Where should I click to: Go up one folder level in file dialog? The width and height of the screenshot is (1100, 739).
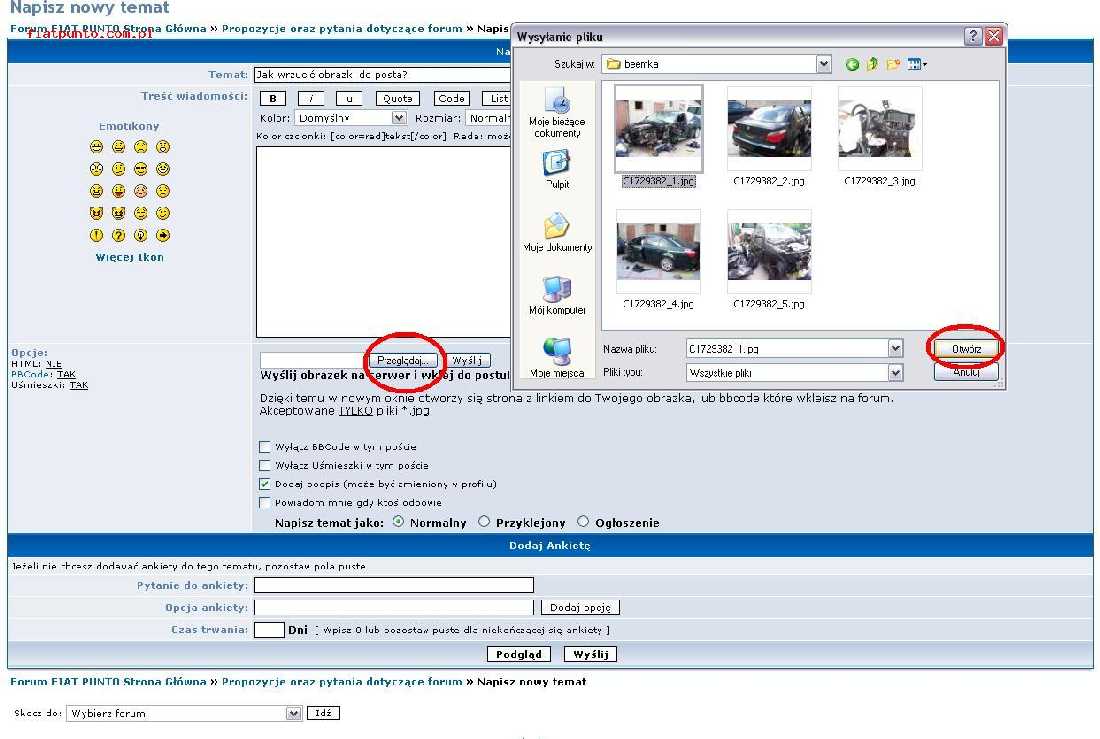(872, 64)
